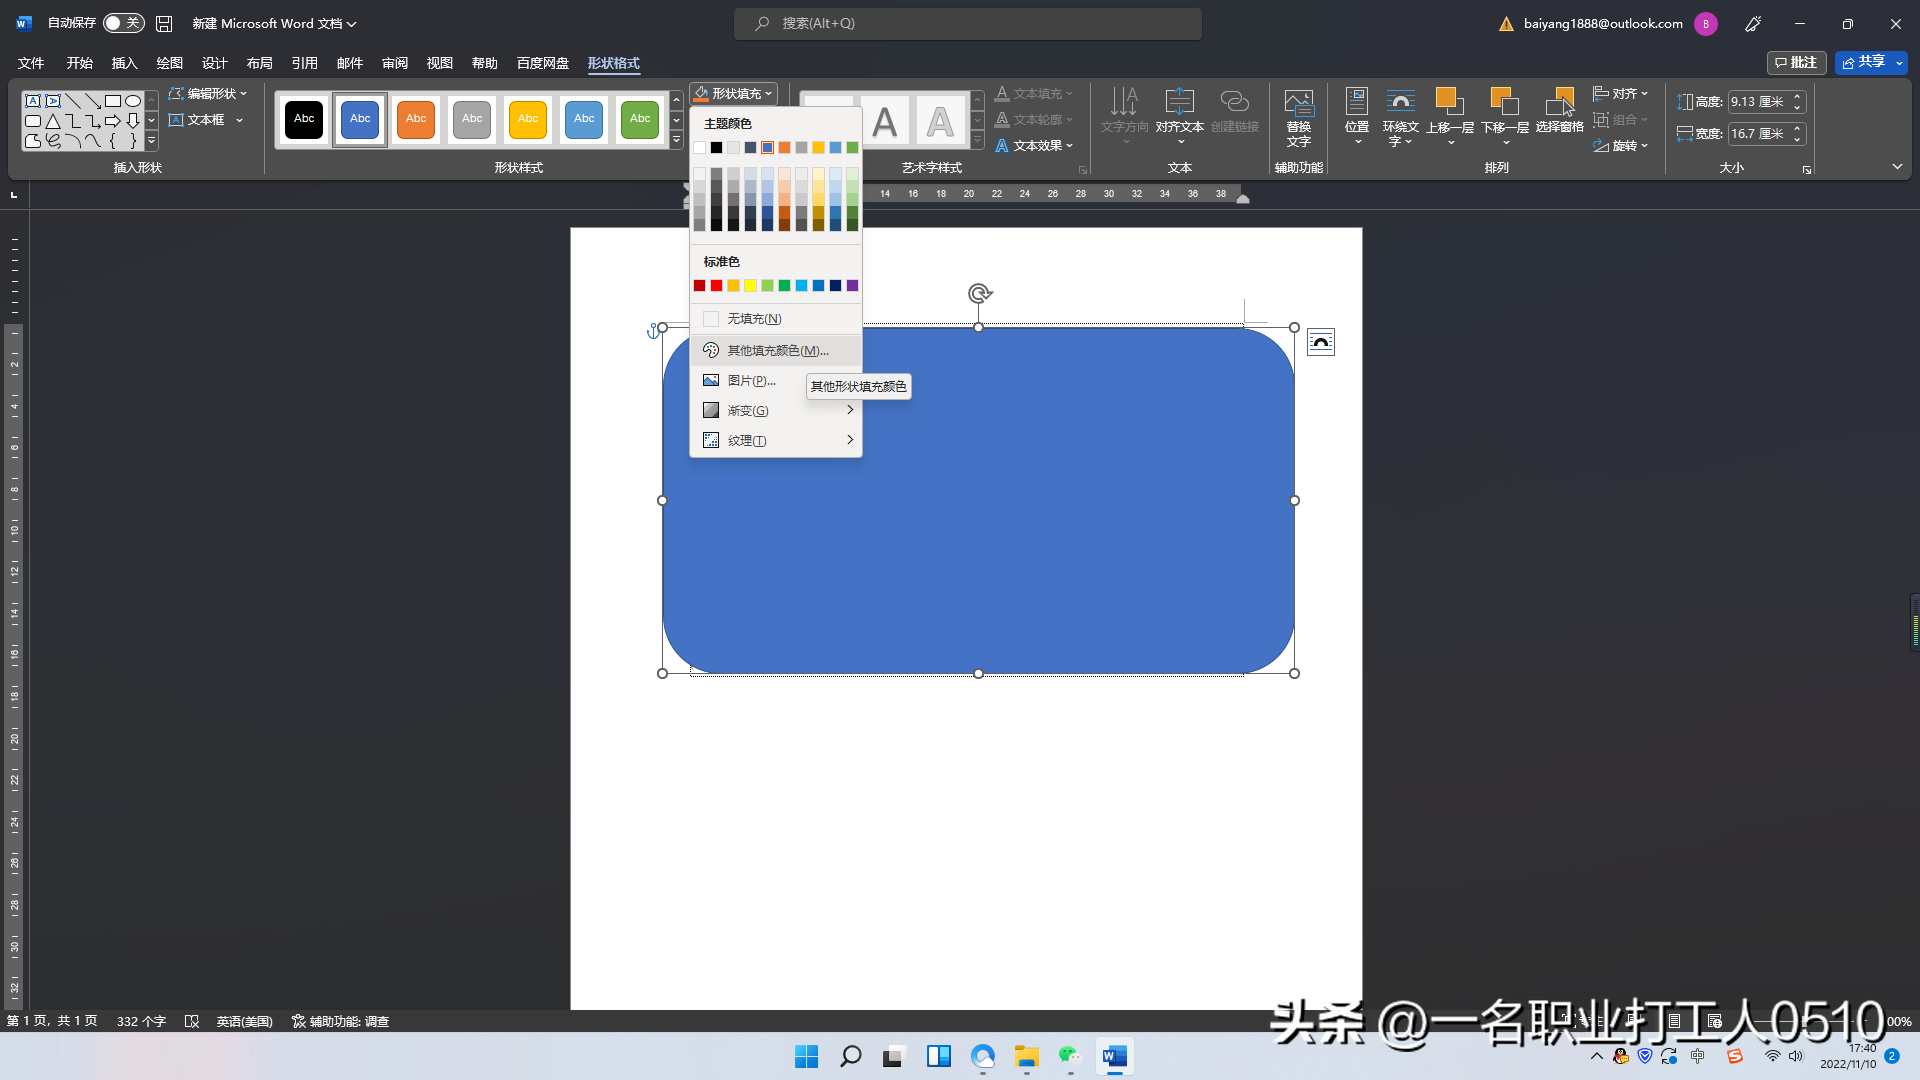
Task: Click the Share button
Action: pos(1863,63)
